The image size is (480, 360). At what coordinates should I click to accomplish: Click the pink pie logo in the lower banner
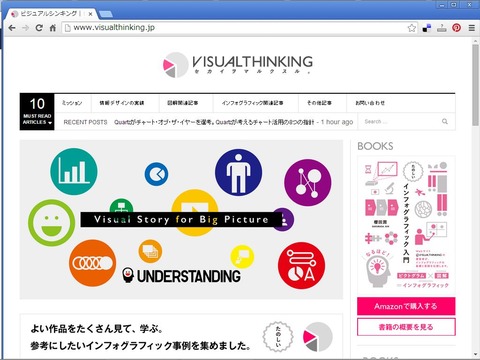pos(318,337)
